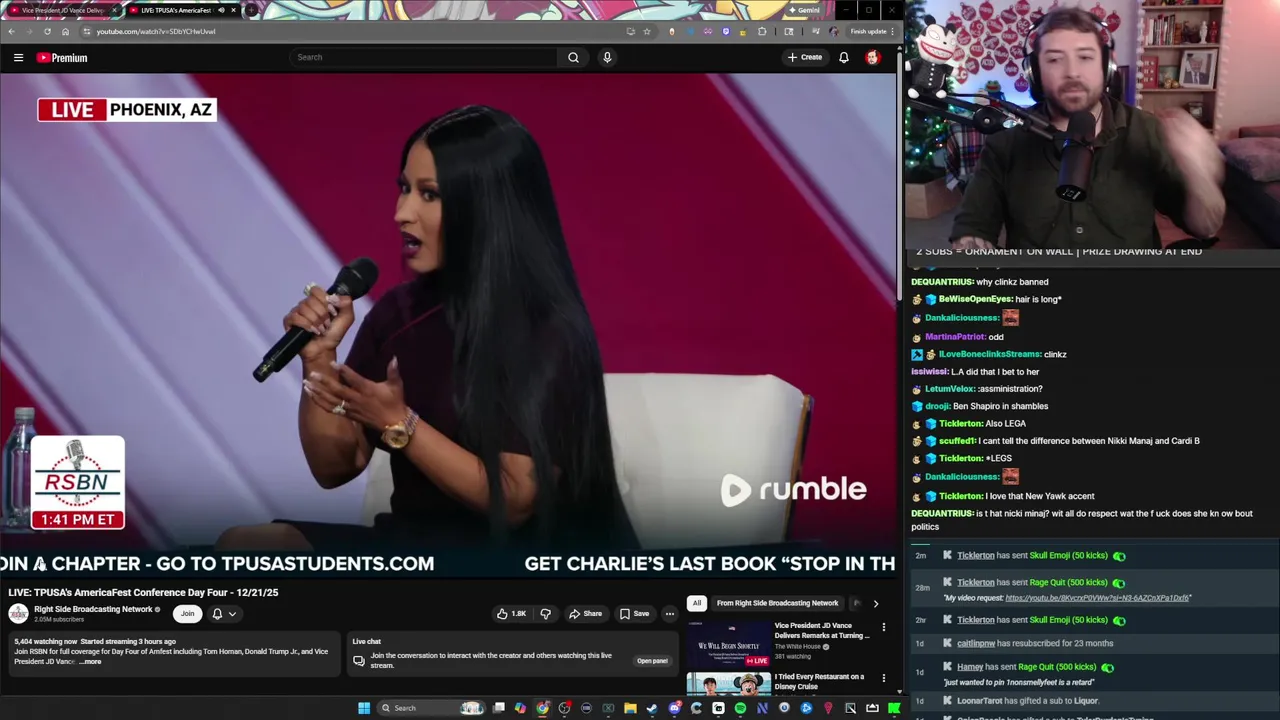Open Hamey username in activity feed

[x=970, y=667]
